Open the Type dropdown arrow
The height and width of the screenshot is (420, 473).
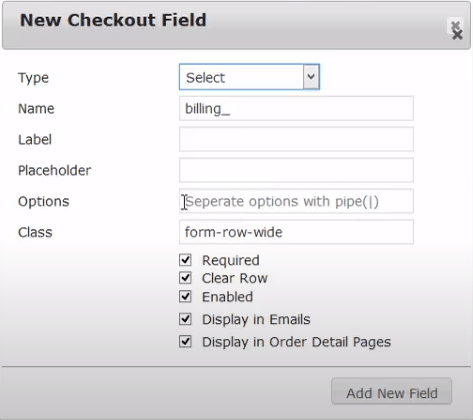point(311,77)
